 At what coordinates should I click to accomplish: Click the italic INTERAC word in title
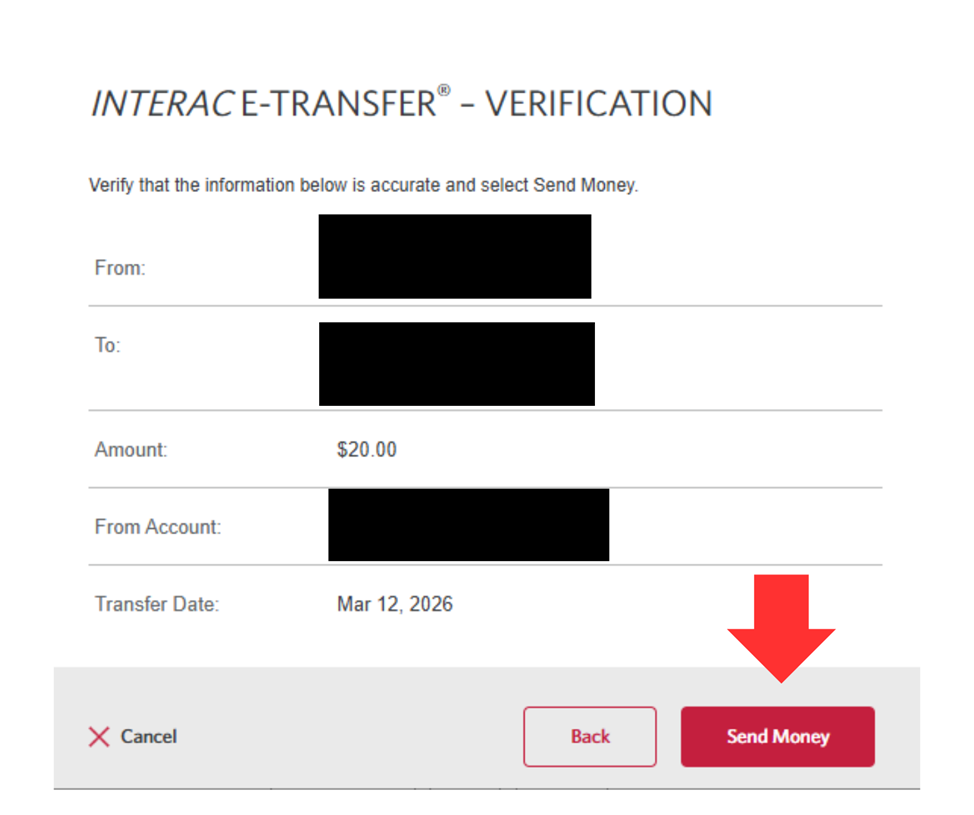pyautogui.click(x=162, y=104)
